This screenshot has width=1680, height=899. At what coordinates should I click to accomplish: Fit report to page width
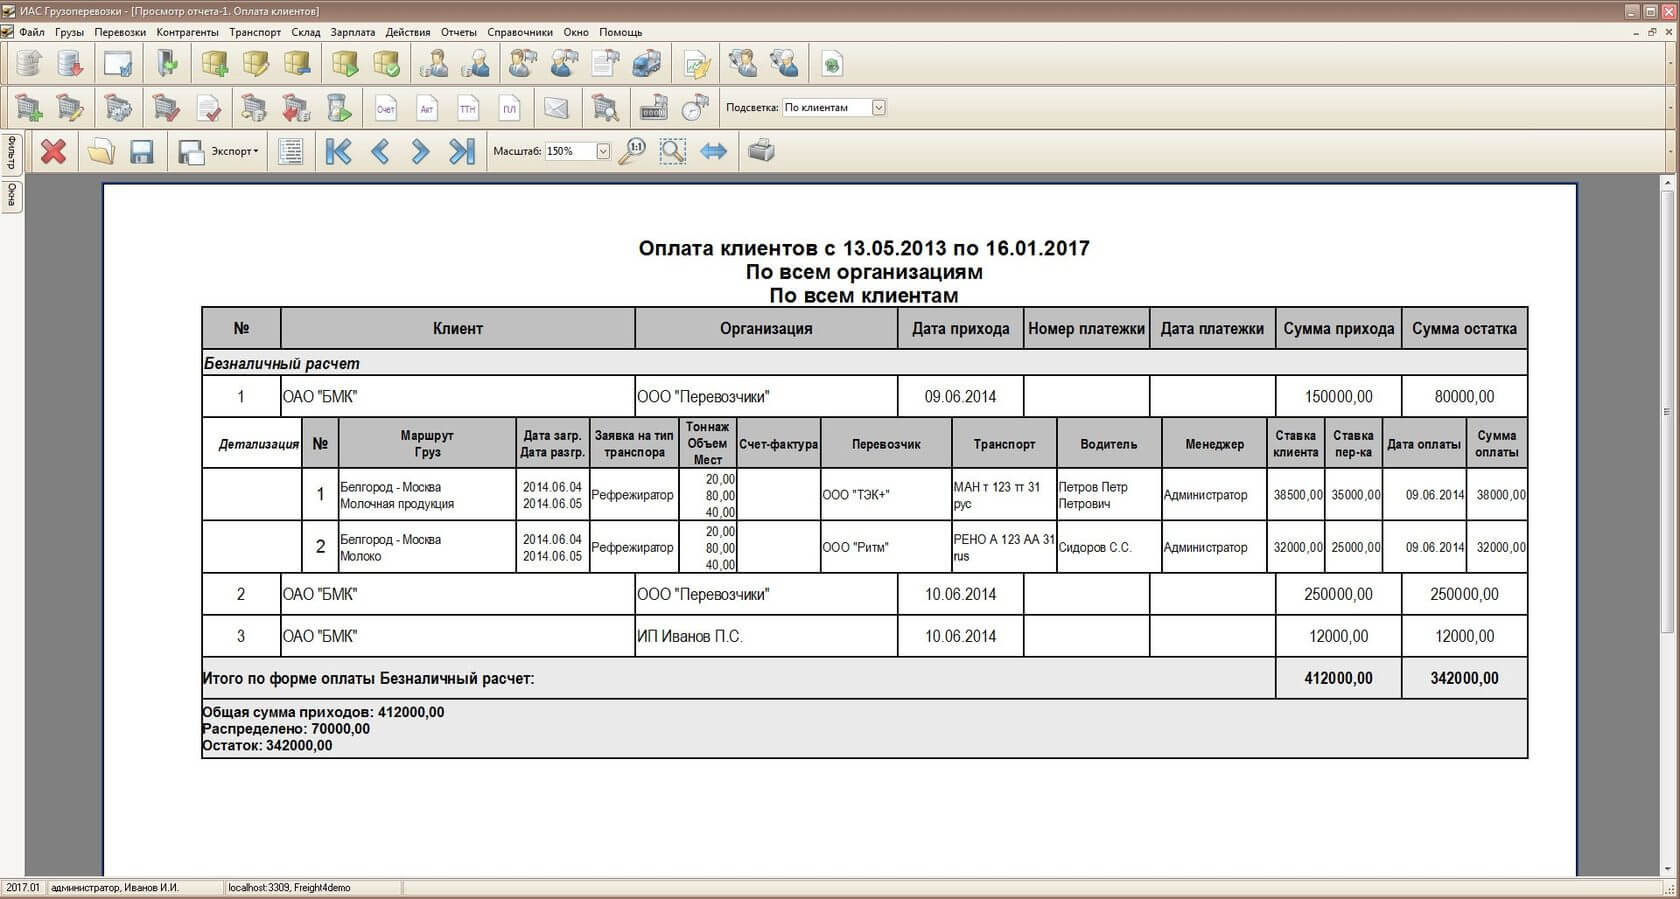pyautogui.click(x=713, y=151)
